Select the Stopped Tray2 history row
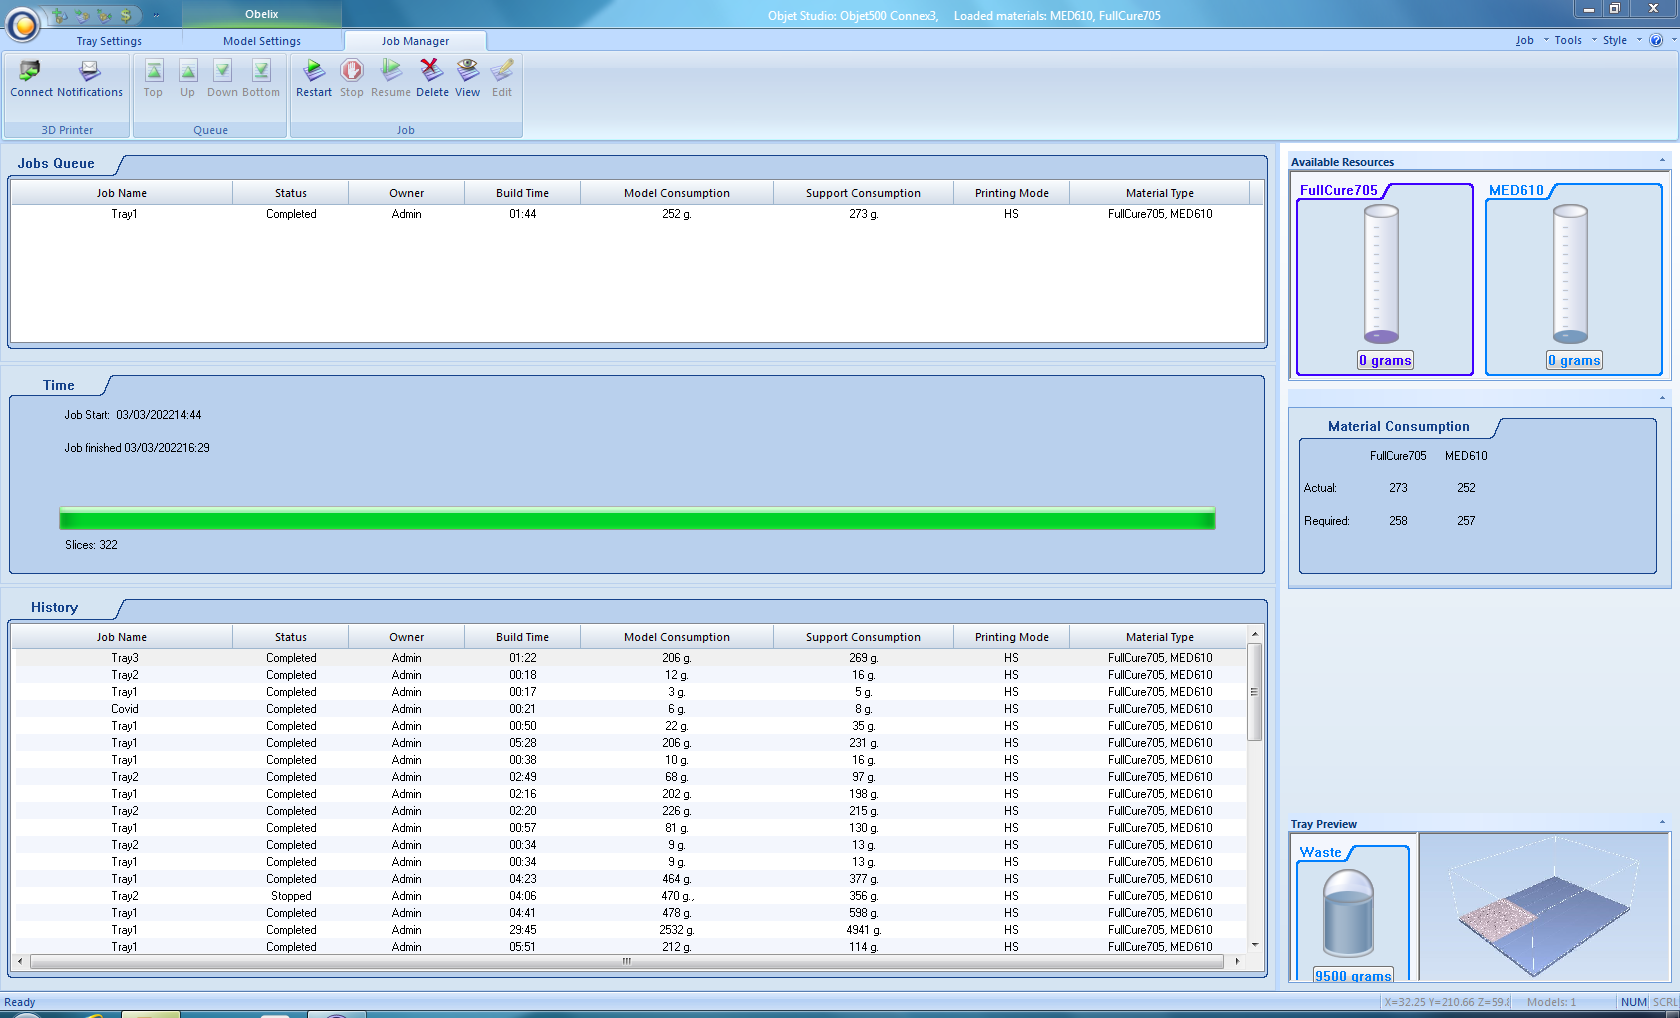Screen dimensions: 1680x1018 click(629, 896)
